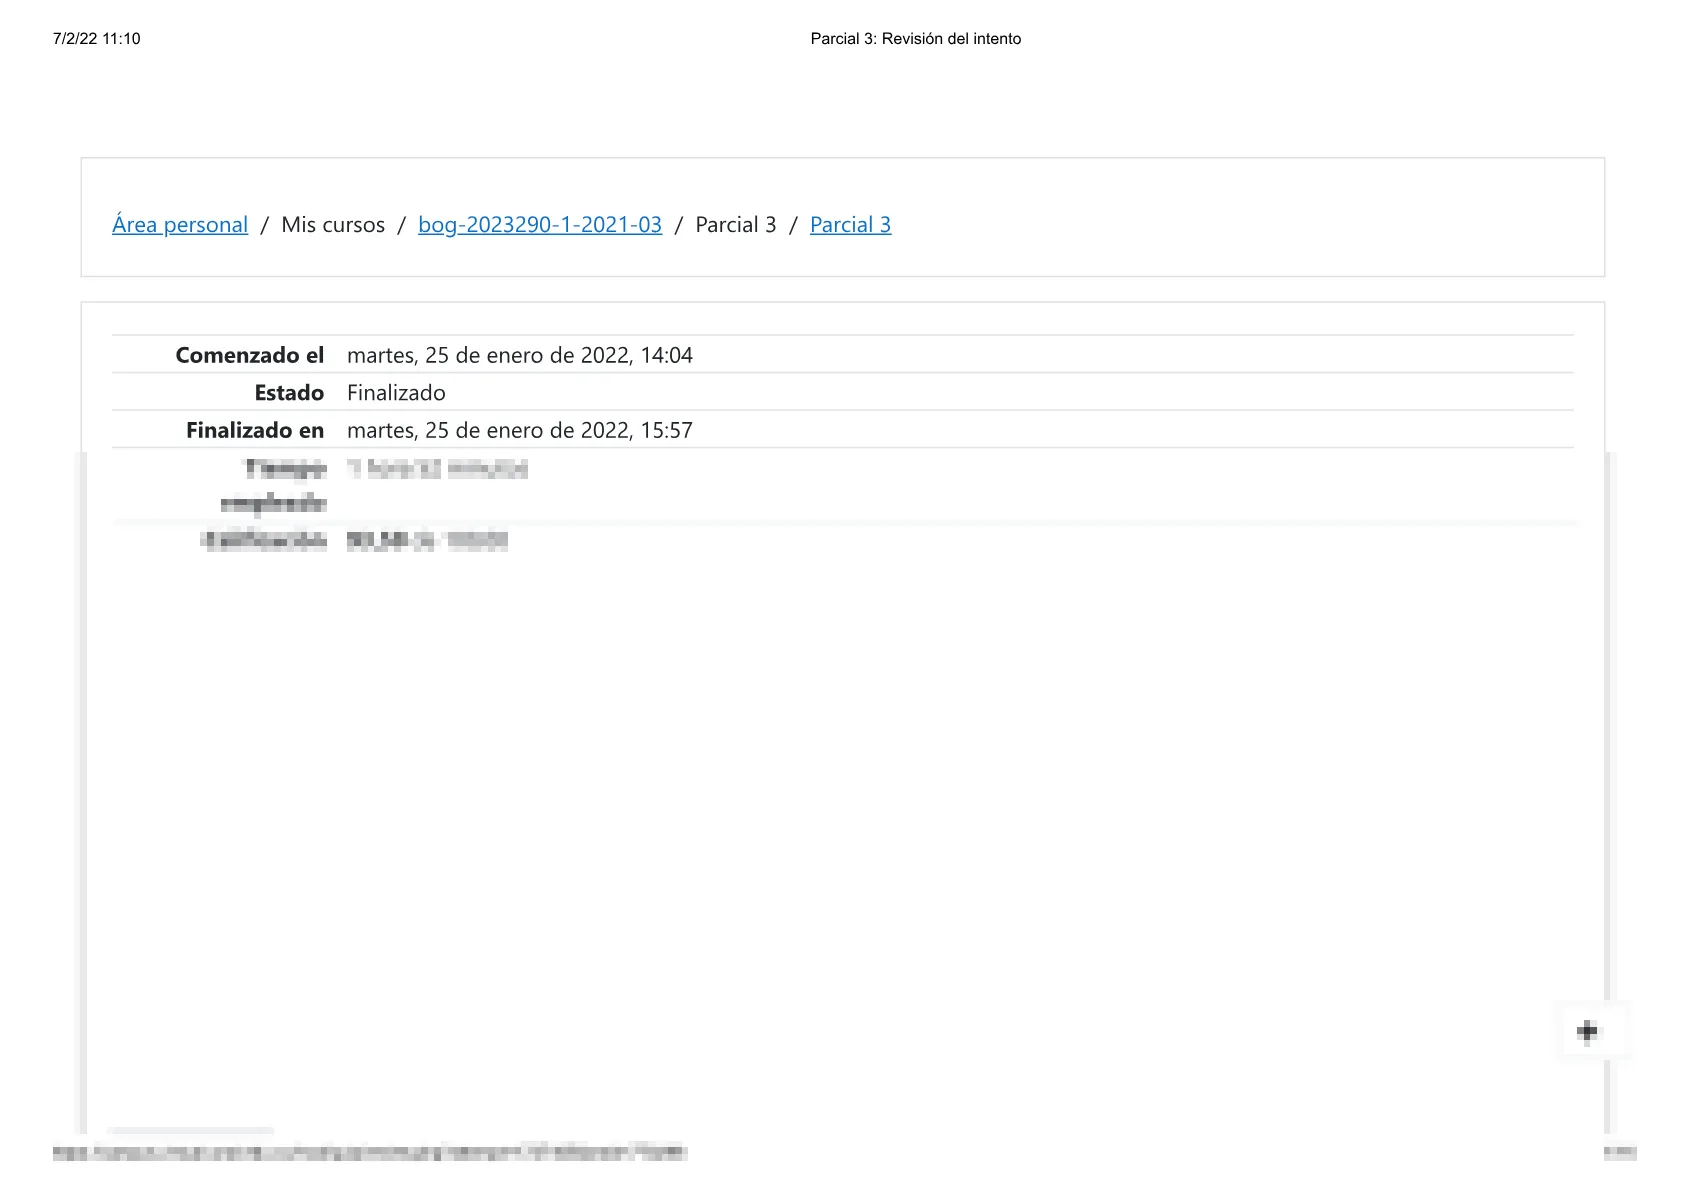Click the blurred URL in page footer
1683x1189 pixels.
click(x=369, y=1152)
